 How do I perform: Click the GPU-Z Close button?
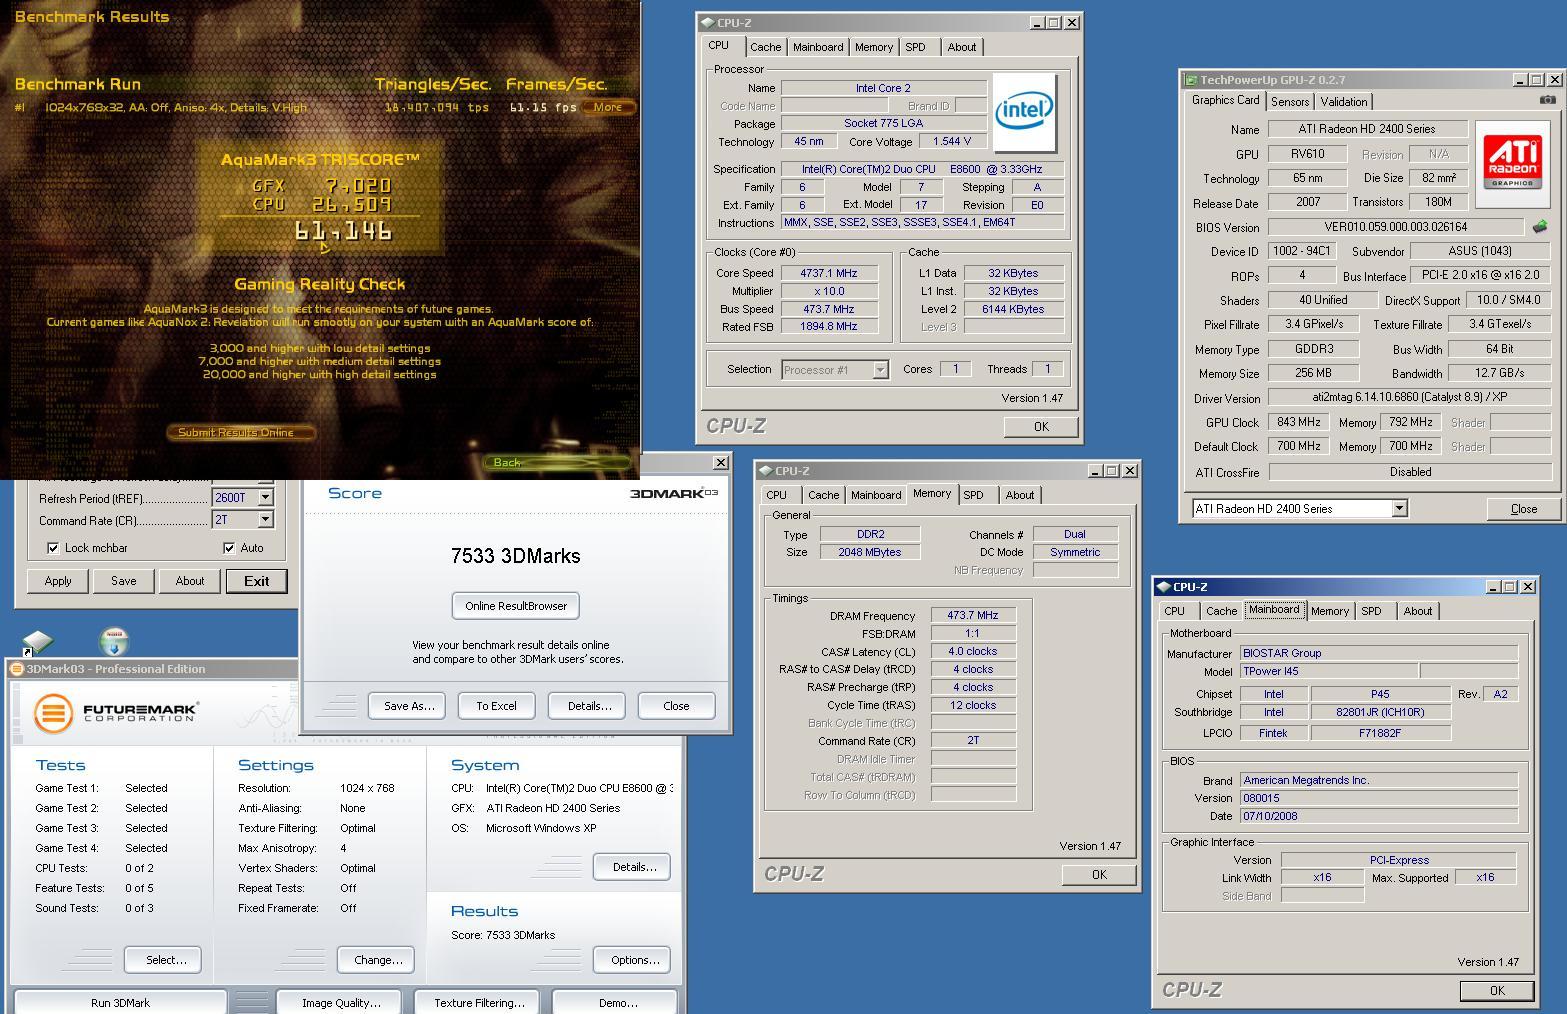pyautogui.click(x=1523, y=509)
